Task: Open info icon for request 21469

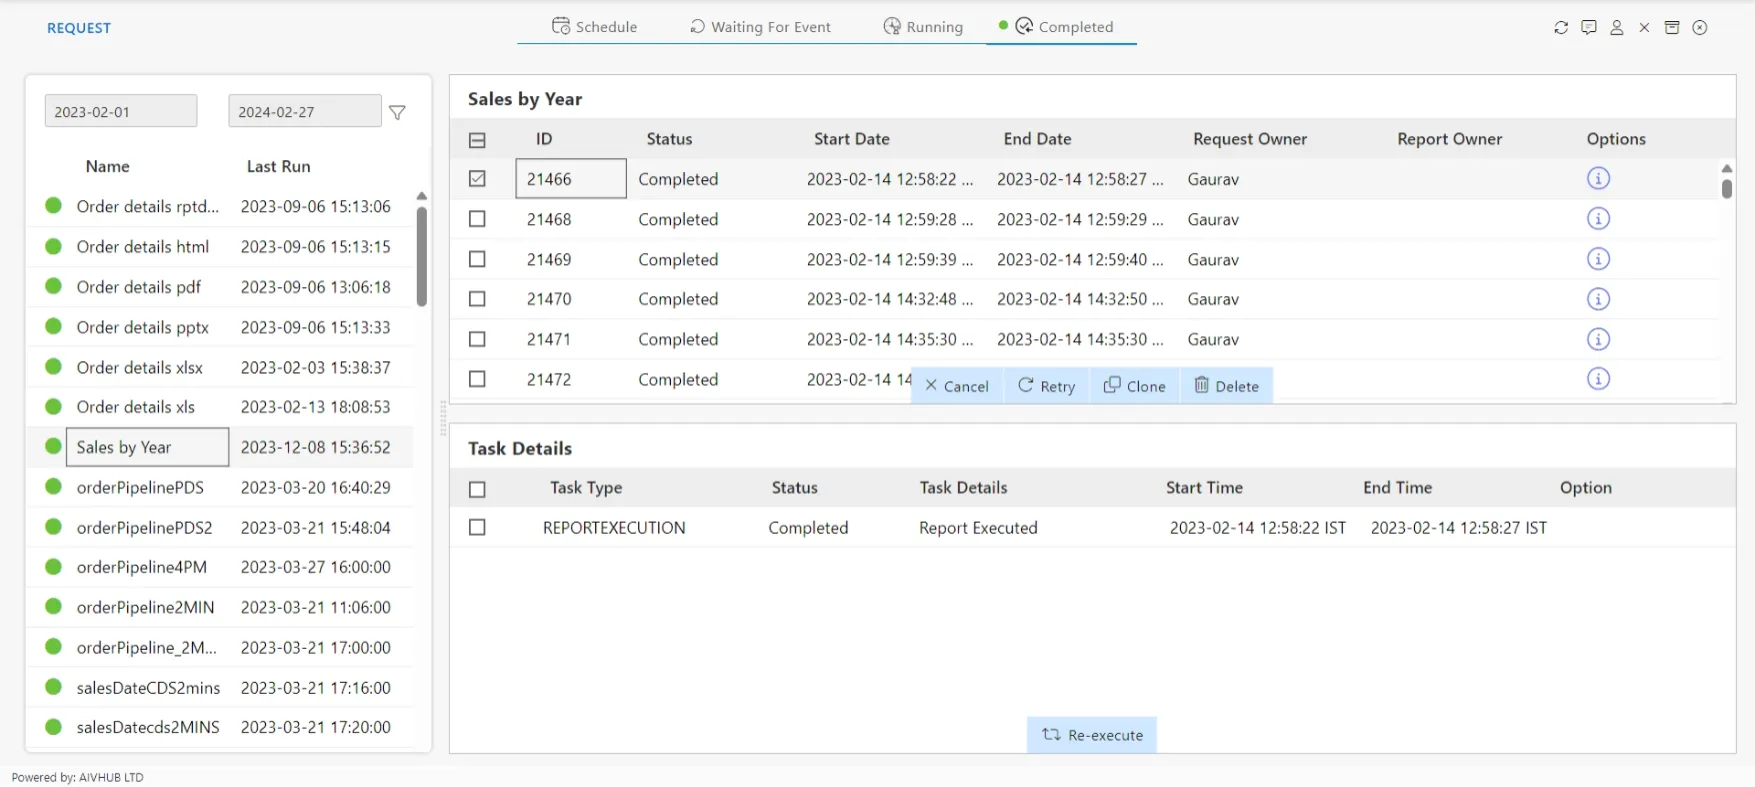Action: (x=1598, y=259)
